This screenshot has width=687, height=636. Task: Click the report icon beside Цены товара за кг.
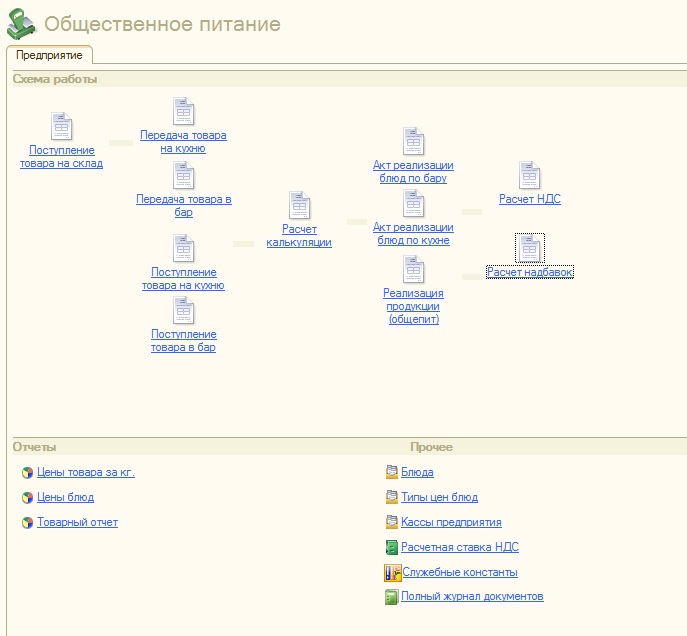(27, 473)
